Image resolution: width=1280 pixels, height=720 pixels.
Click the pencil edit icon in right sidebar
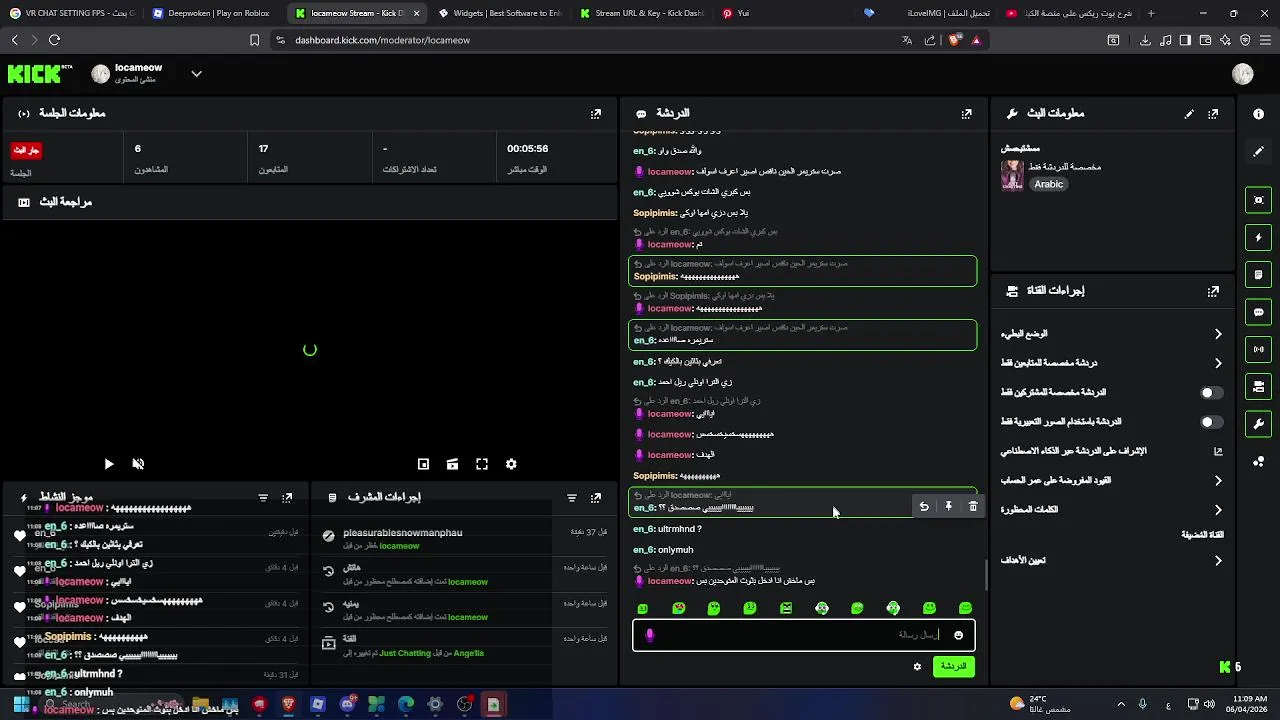[x=1258, y=151]
